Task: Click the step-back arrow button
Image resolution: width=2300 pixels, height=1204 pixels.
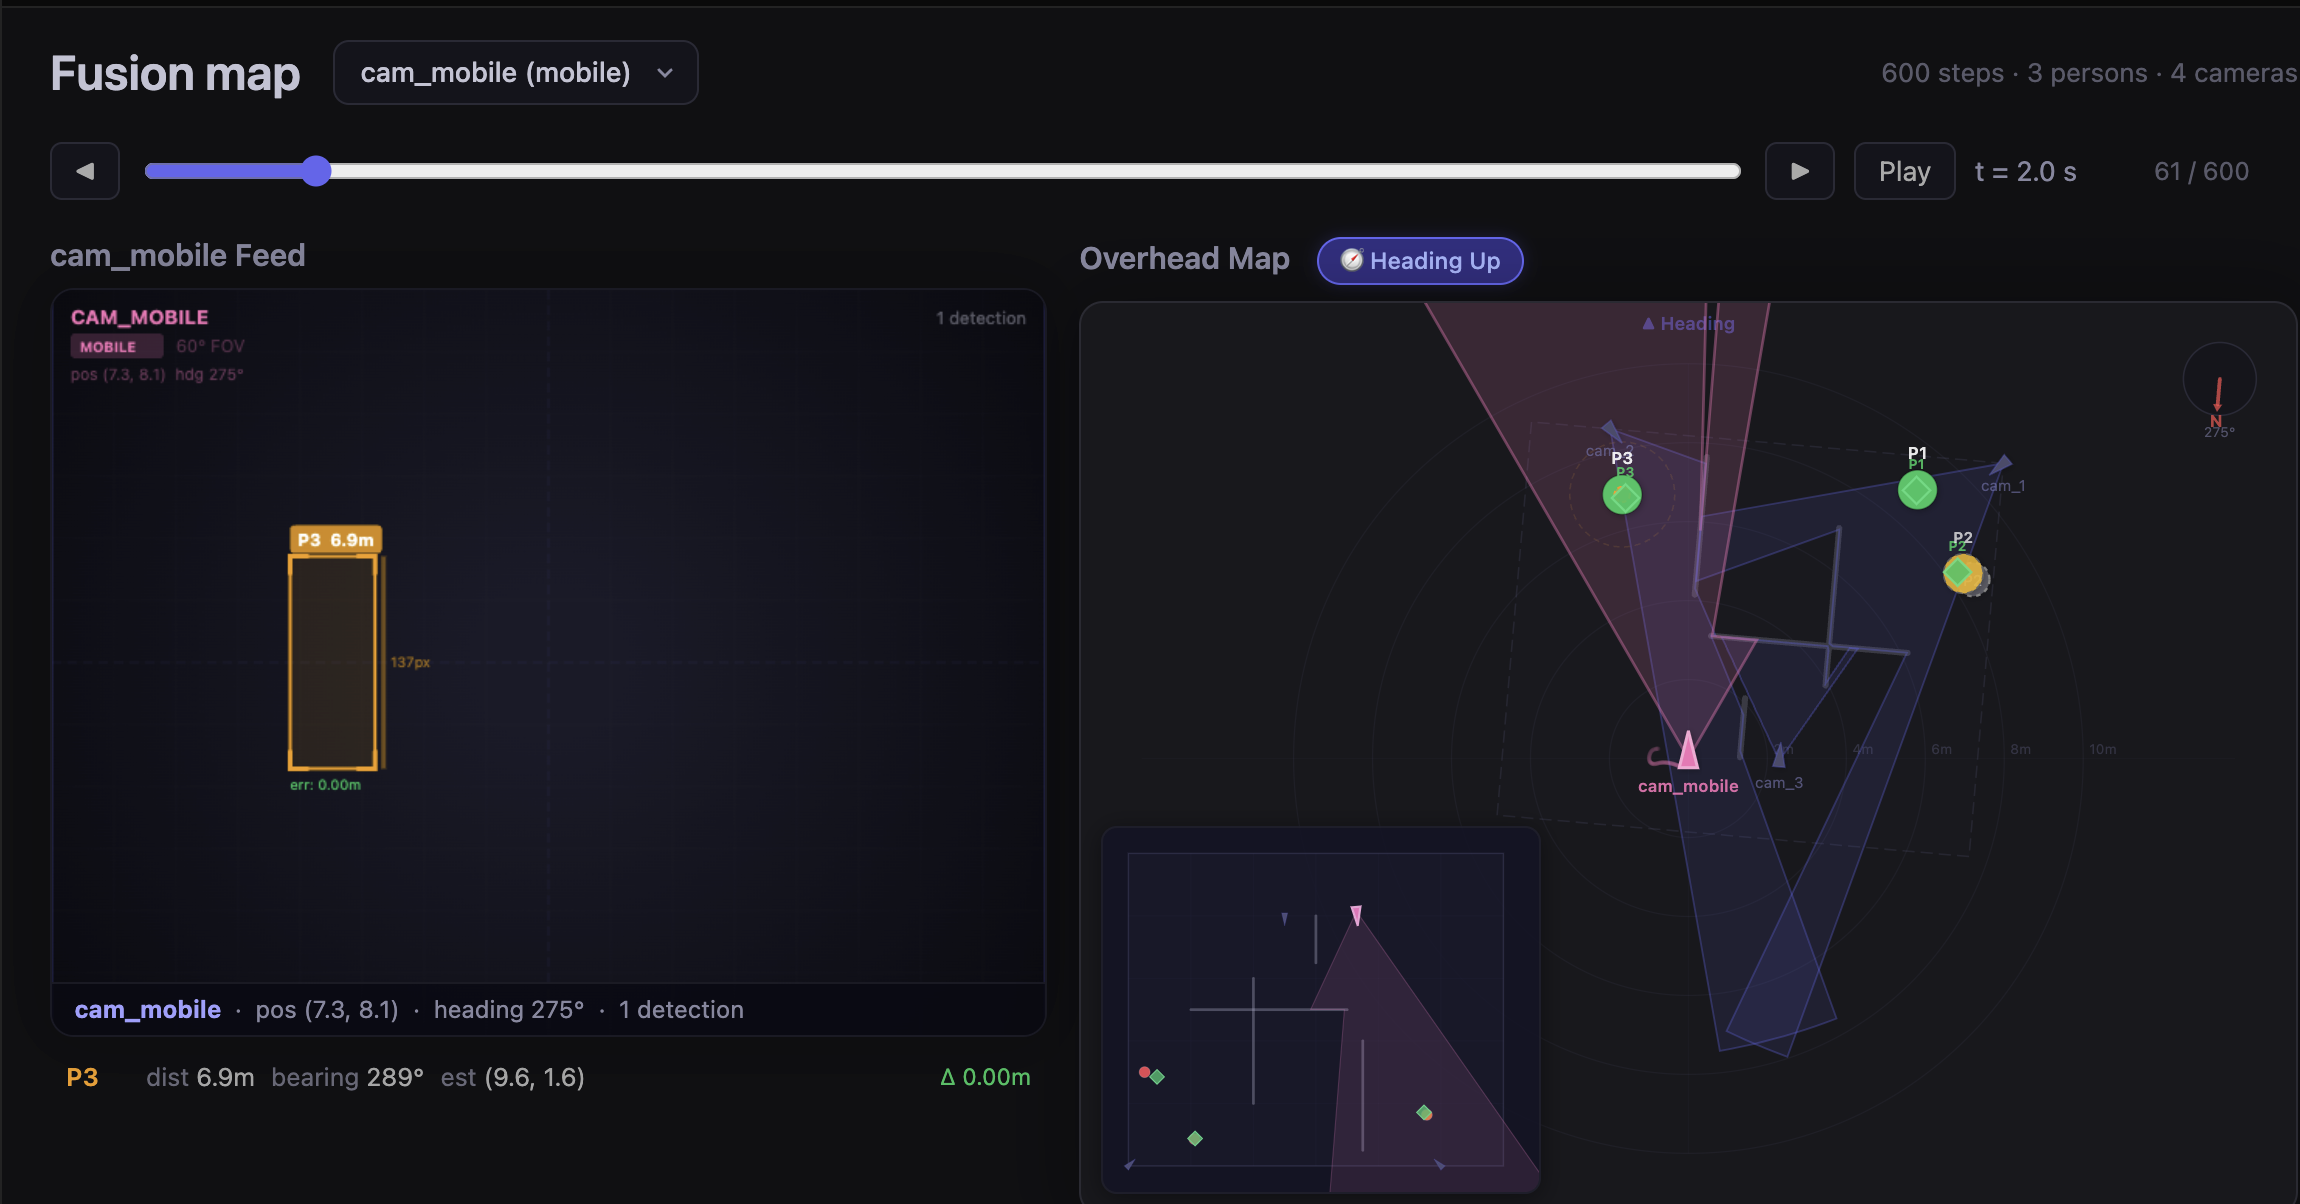Action: click(85, 171)
